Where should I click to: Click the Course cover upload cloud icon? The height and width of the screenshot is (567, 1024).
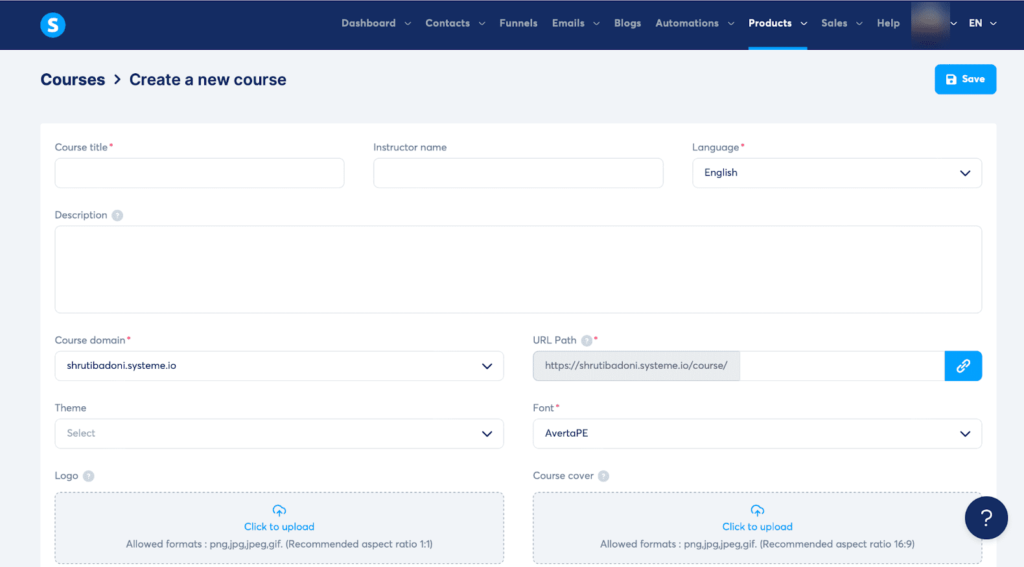757,510
